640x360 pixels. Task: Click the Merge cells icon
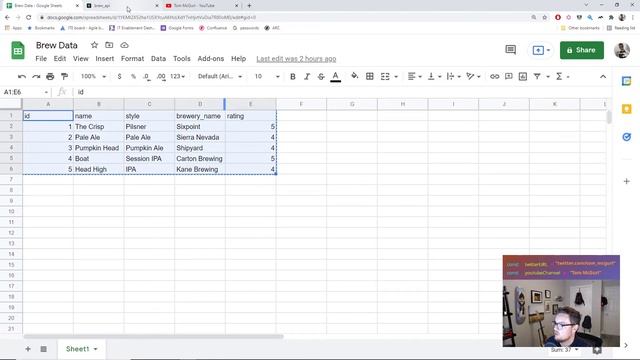(385, 76)
